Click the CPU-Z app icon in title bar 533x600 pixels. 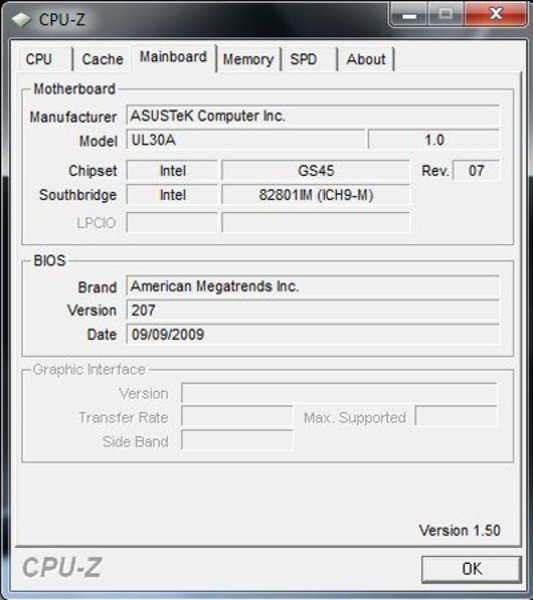(21, 20)
